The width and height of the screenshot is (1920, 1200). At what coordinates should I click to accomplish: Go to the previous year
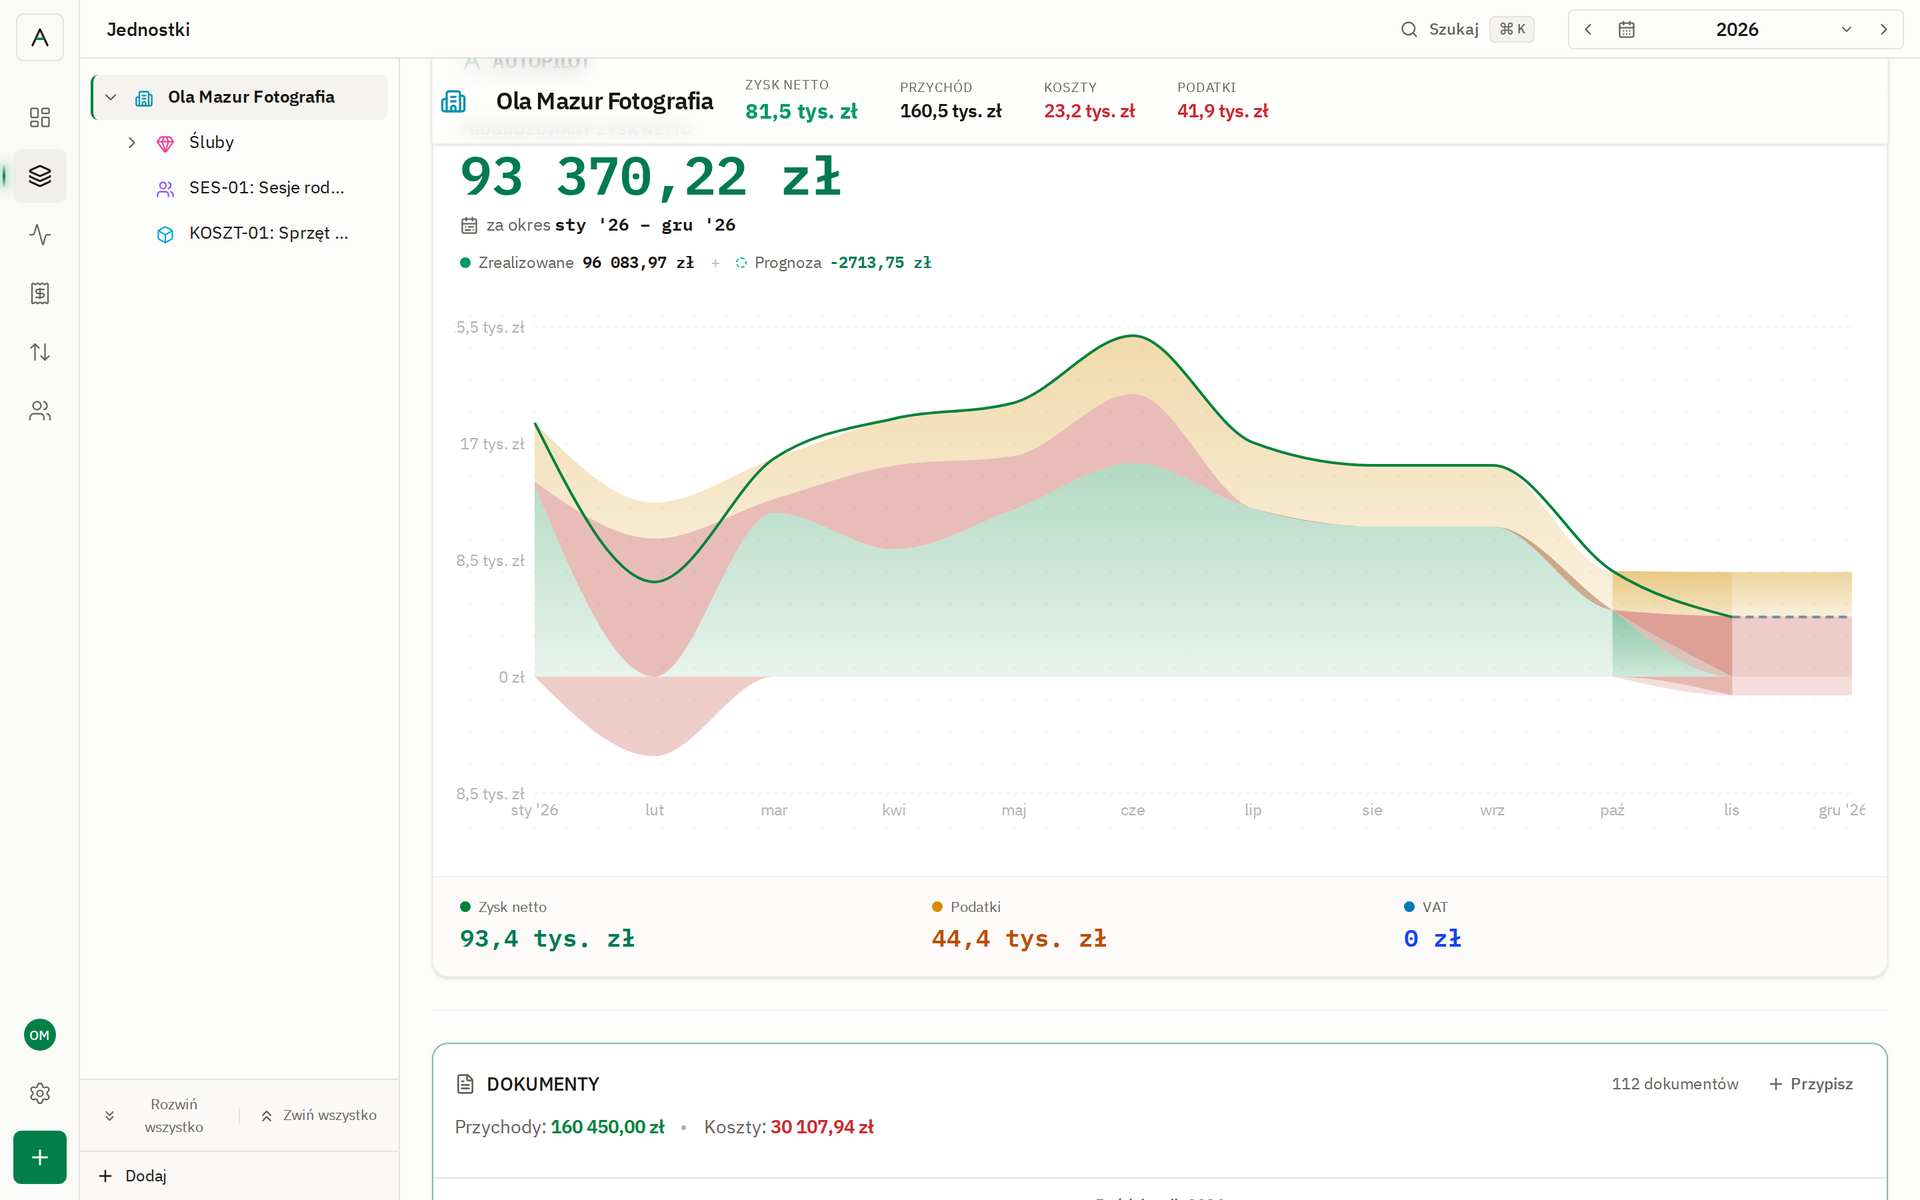(x=1588, y=30)
